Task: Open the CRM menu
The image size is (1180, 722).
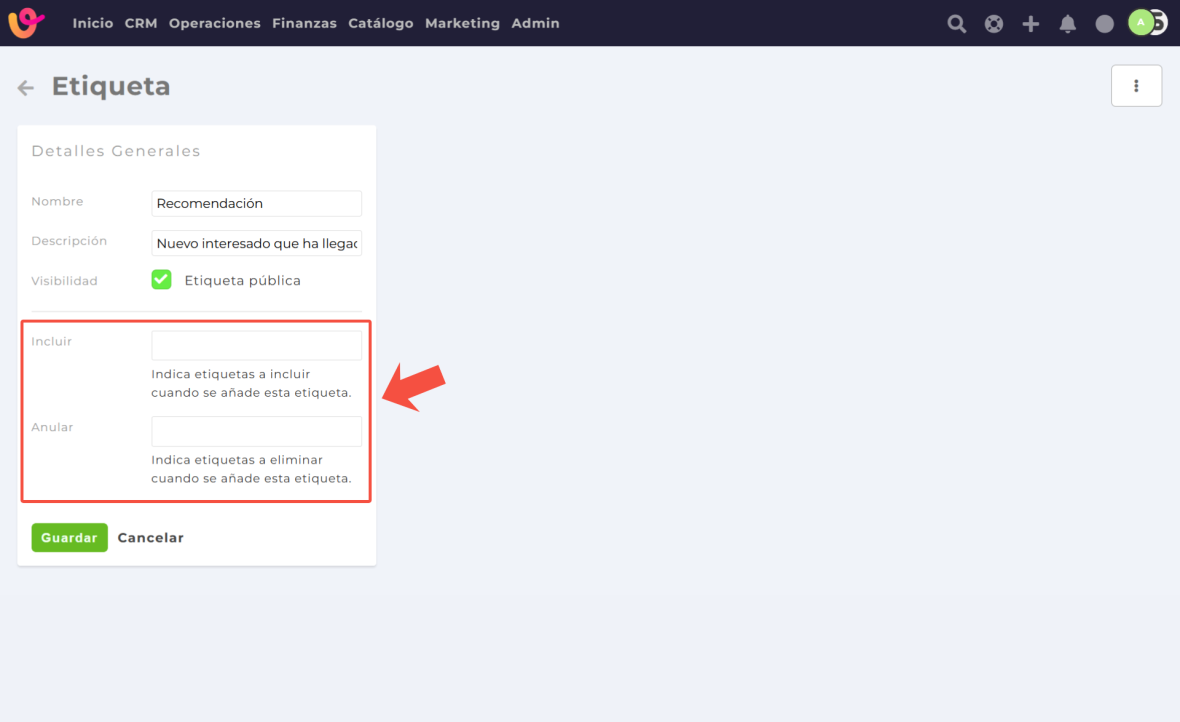Action: tap(141, 23)
